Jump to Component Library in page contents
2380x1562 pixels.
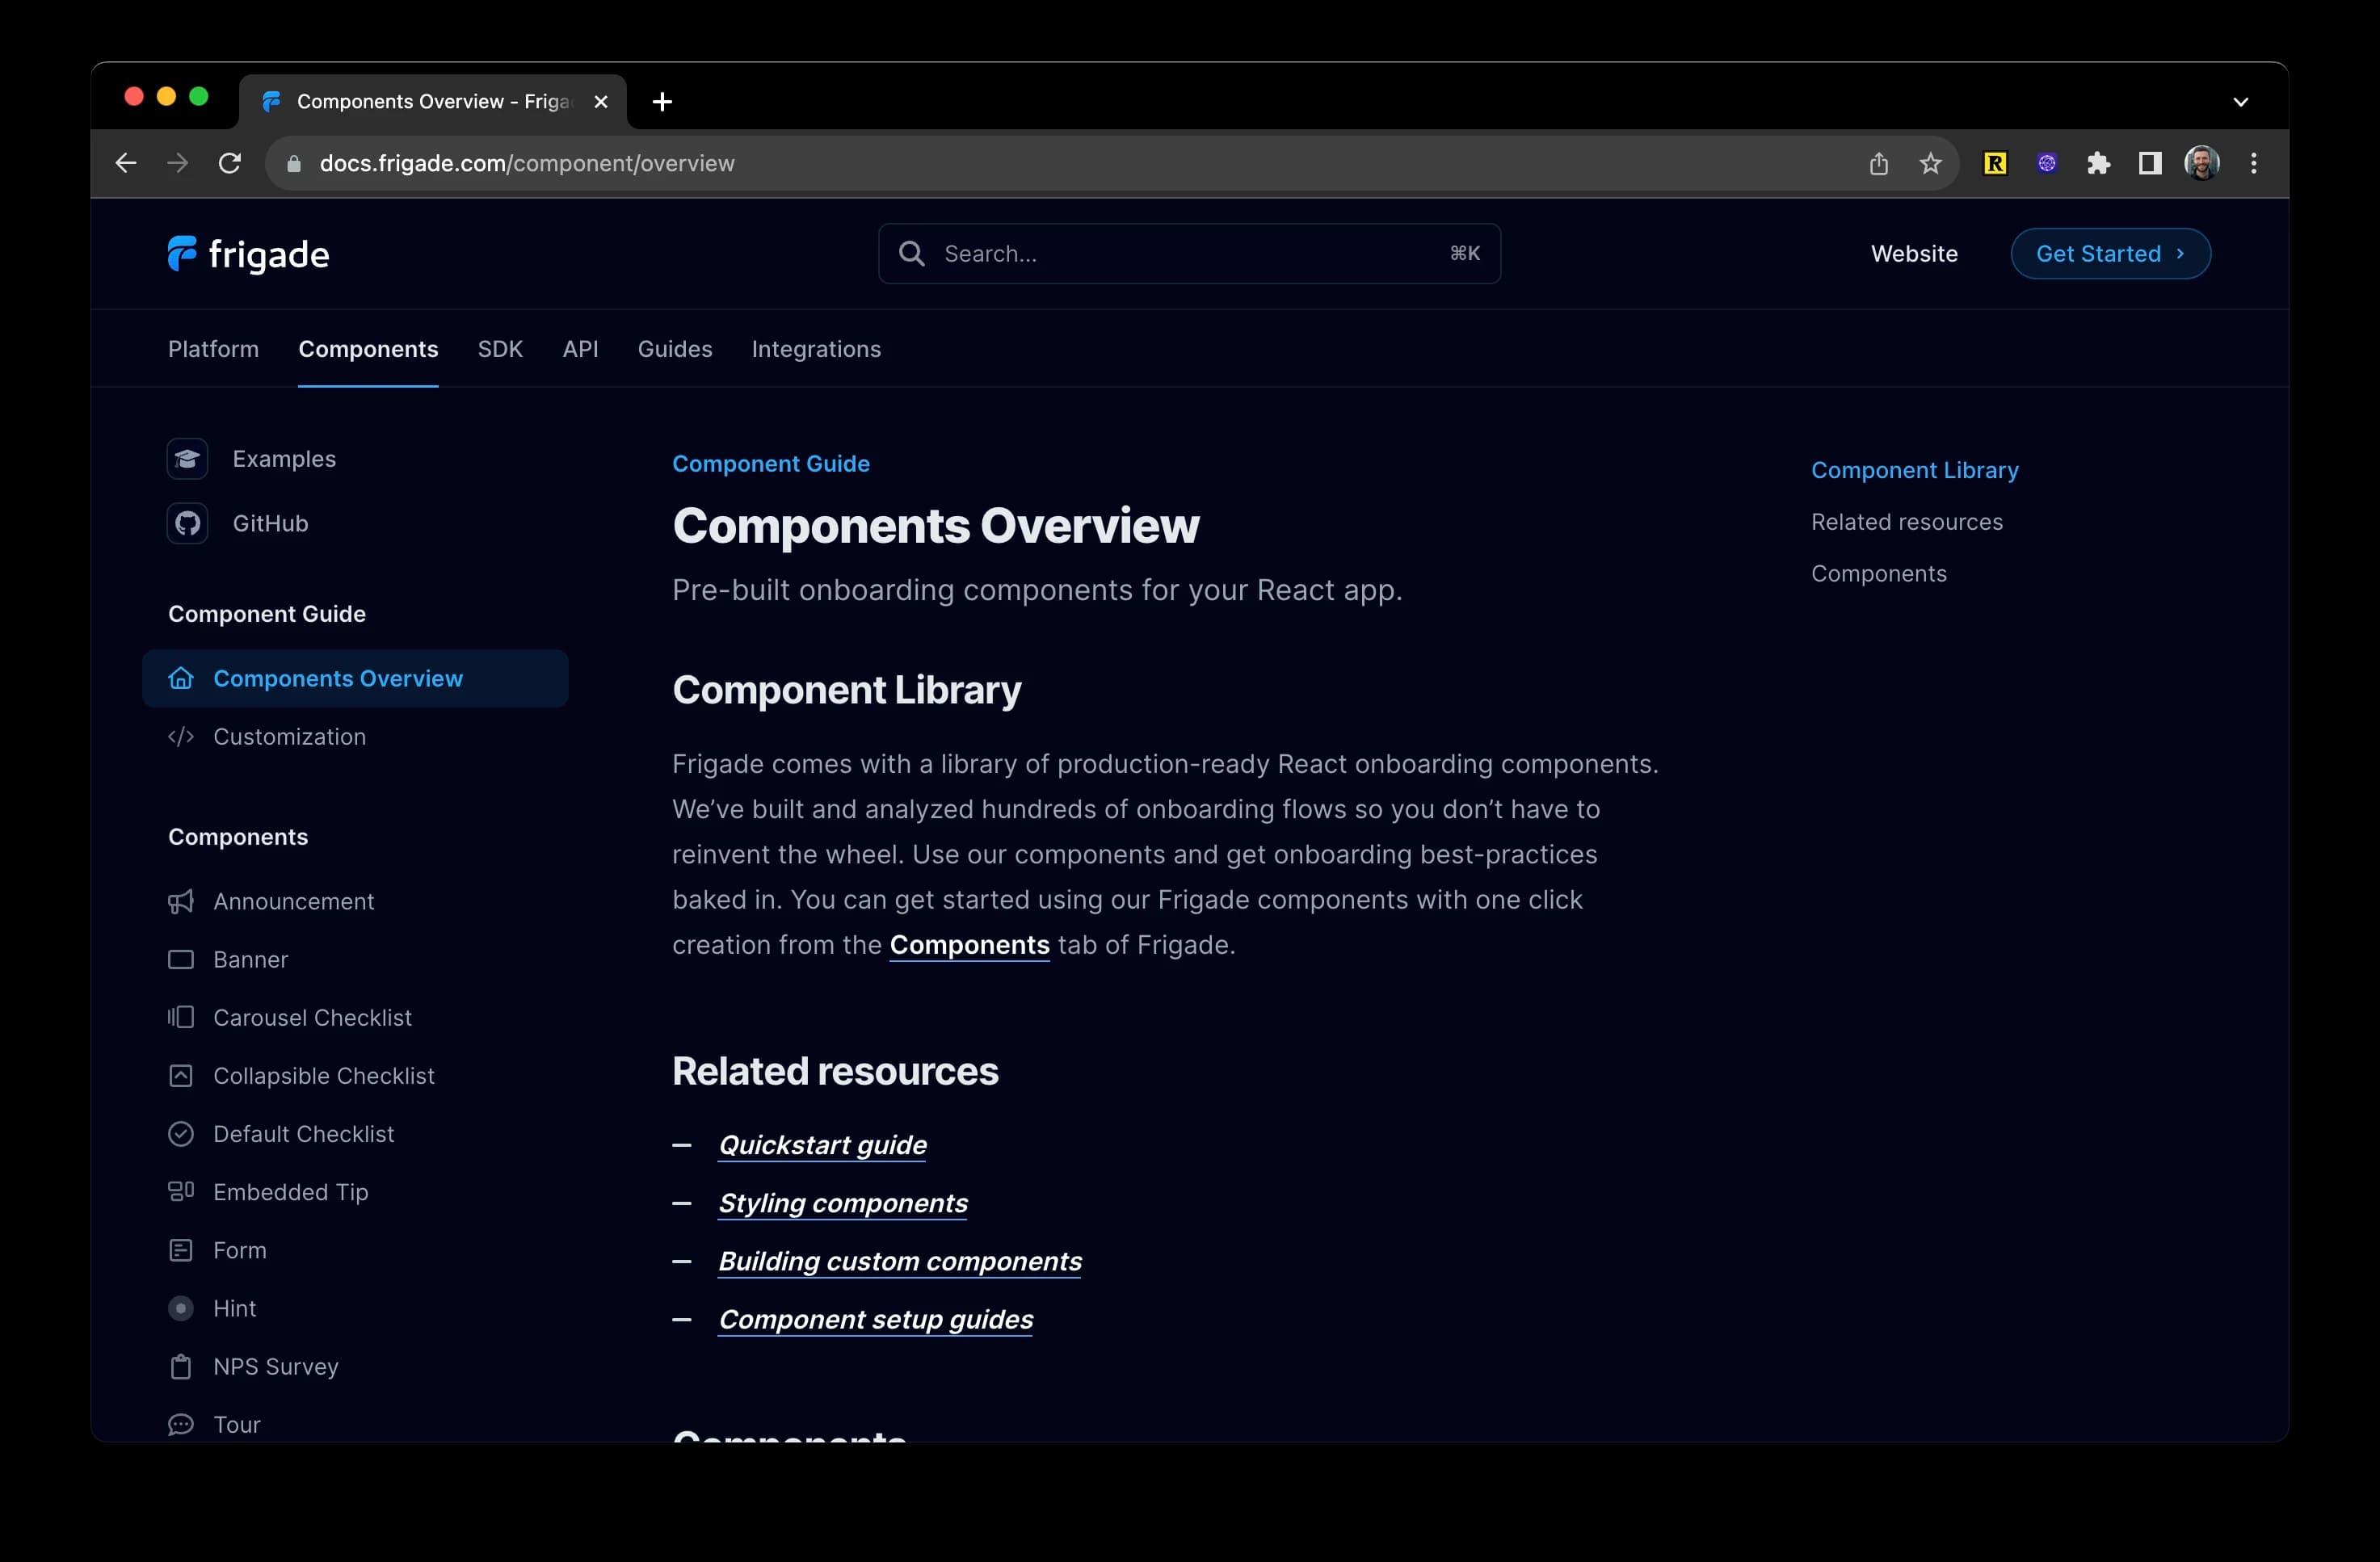coord(1914,470)
